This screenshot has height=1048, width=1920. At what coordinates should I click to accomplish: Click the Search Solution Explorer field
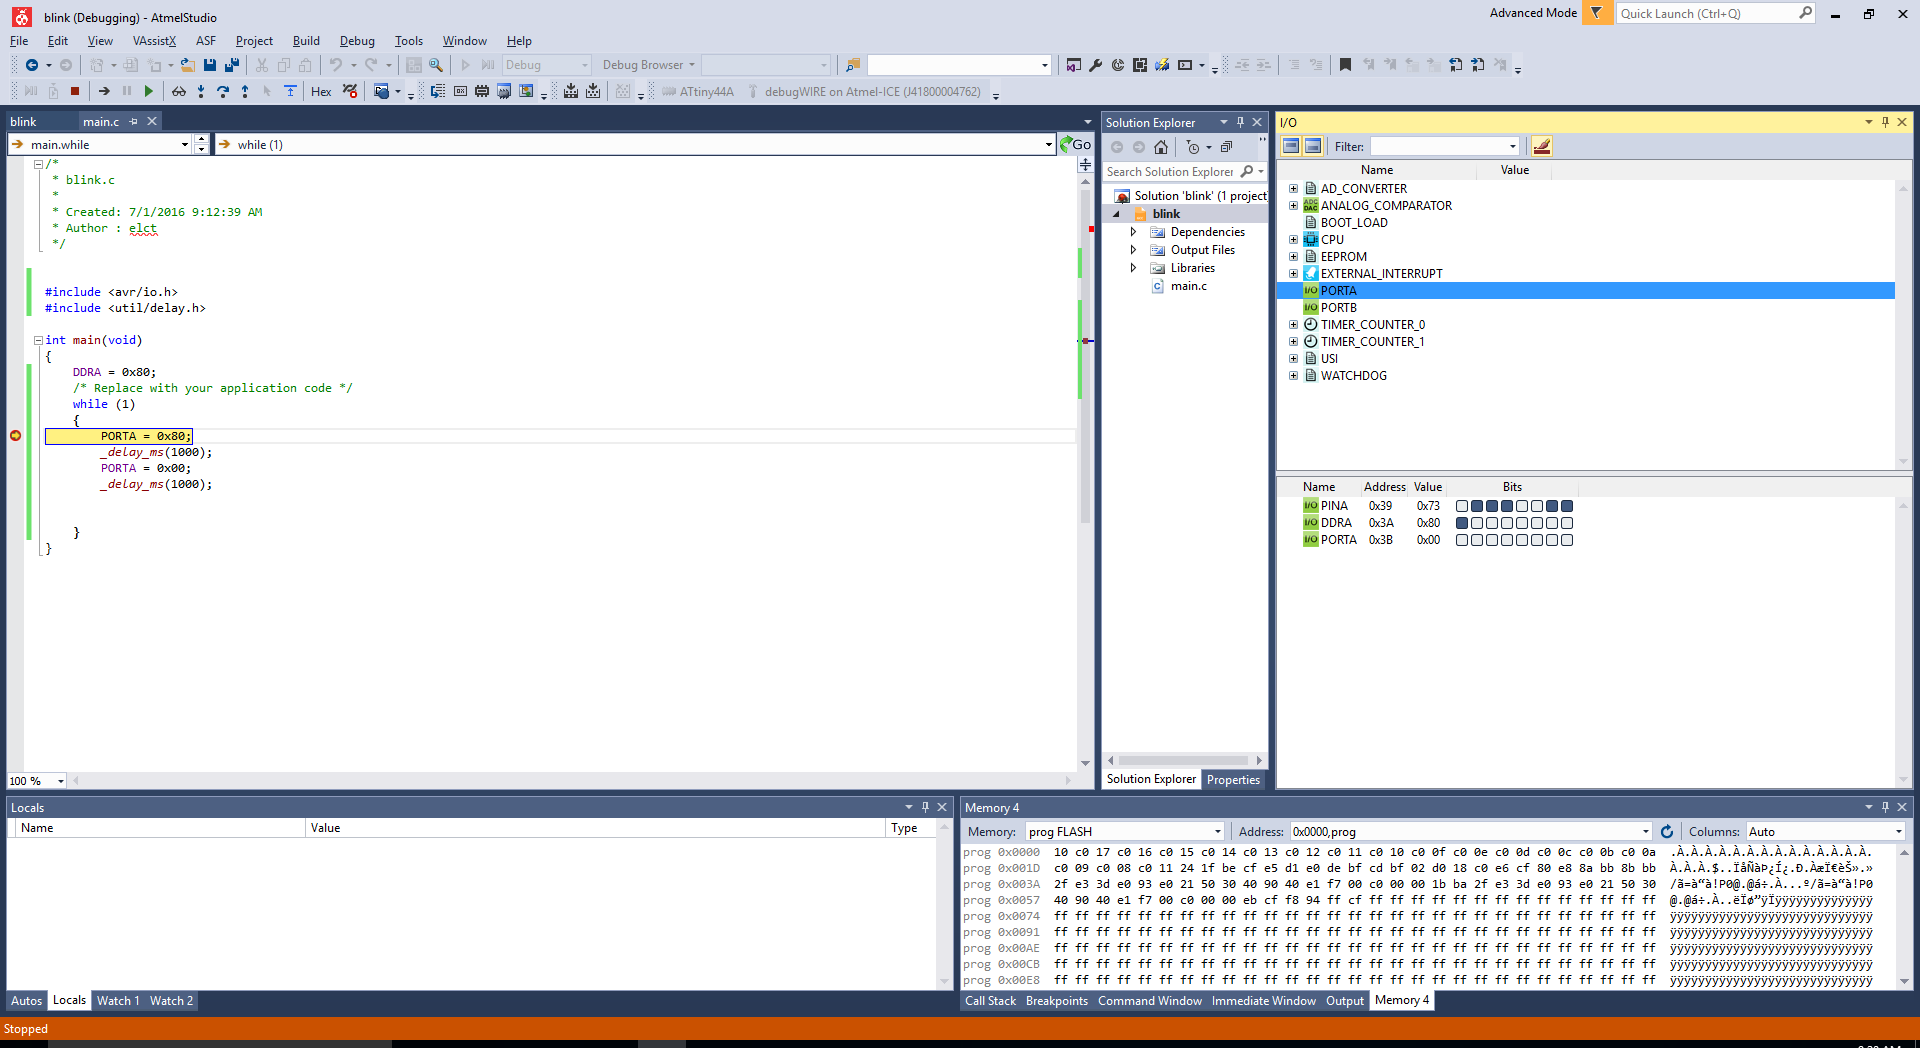[1170, 172]
